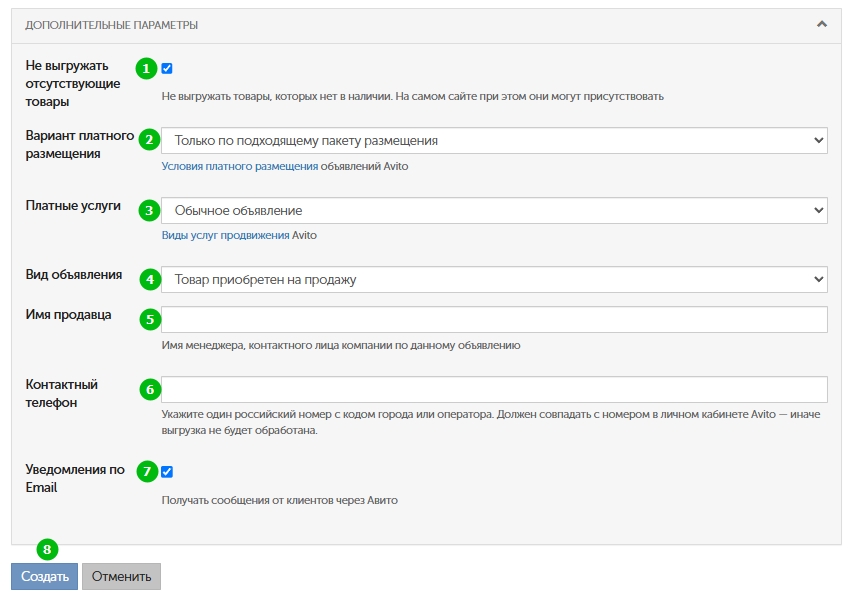Focus the 'Имя продавца' input field

494,319
